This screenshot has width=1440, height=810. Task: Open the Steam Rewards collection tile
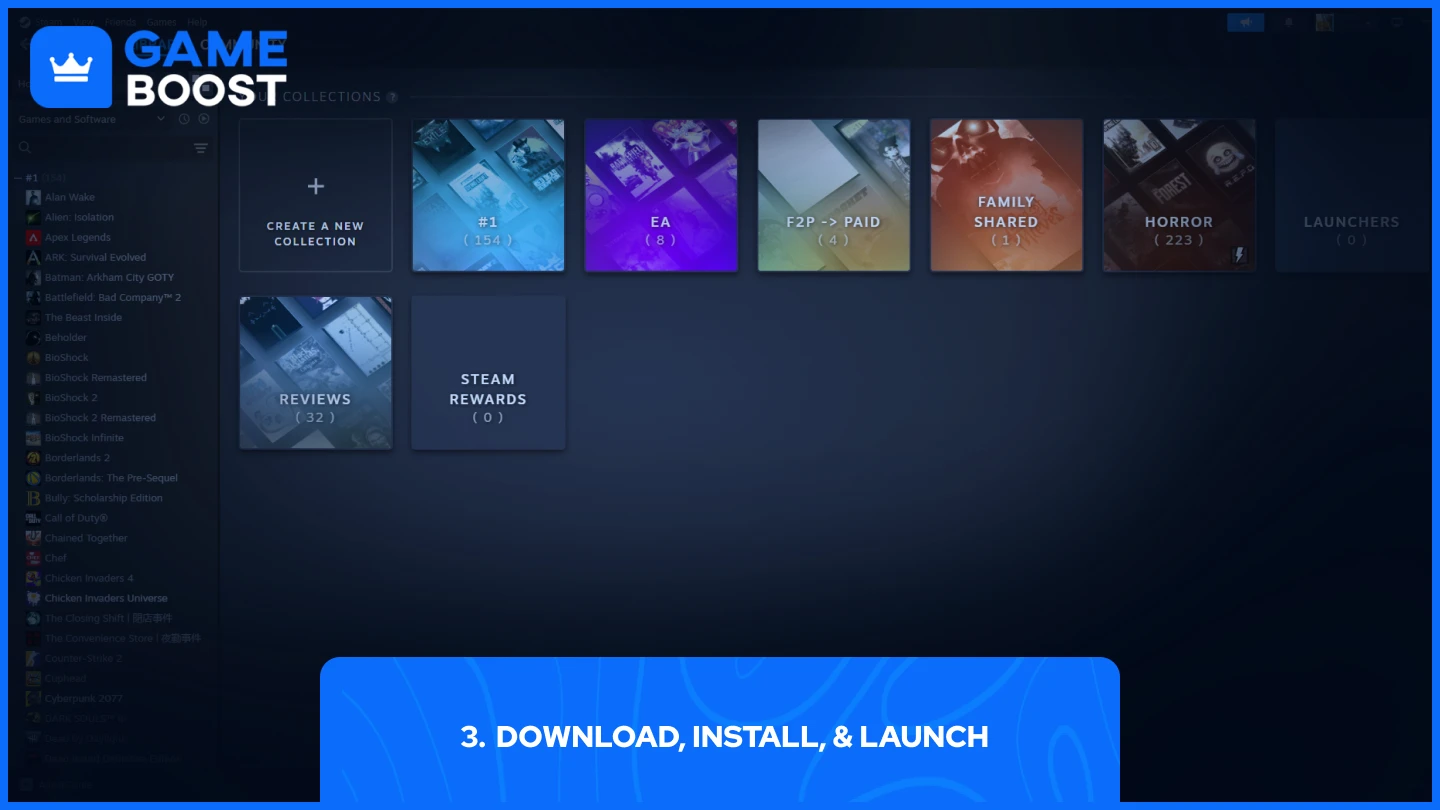click(488, 372)
